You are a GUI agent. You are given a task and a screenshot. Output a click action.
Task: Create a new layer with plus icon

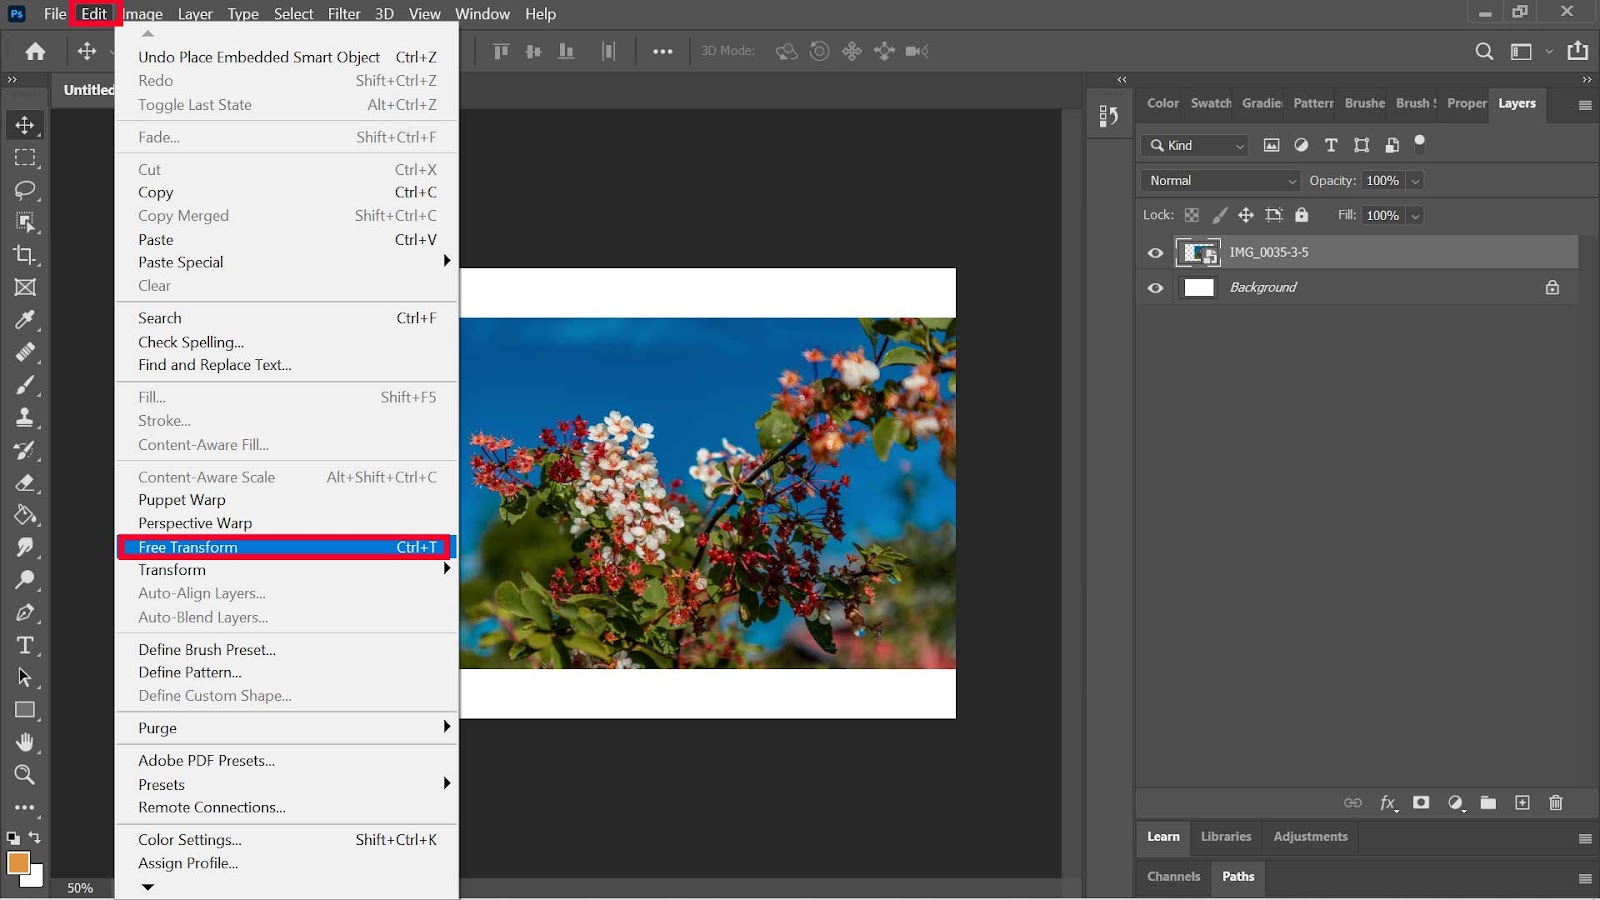(x=1522, y=803)
